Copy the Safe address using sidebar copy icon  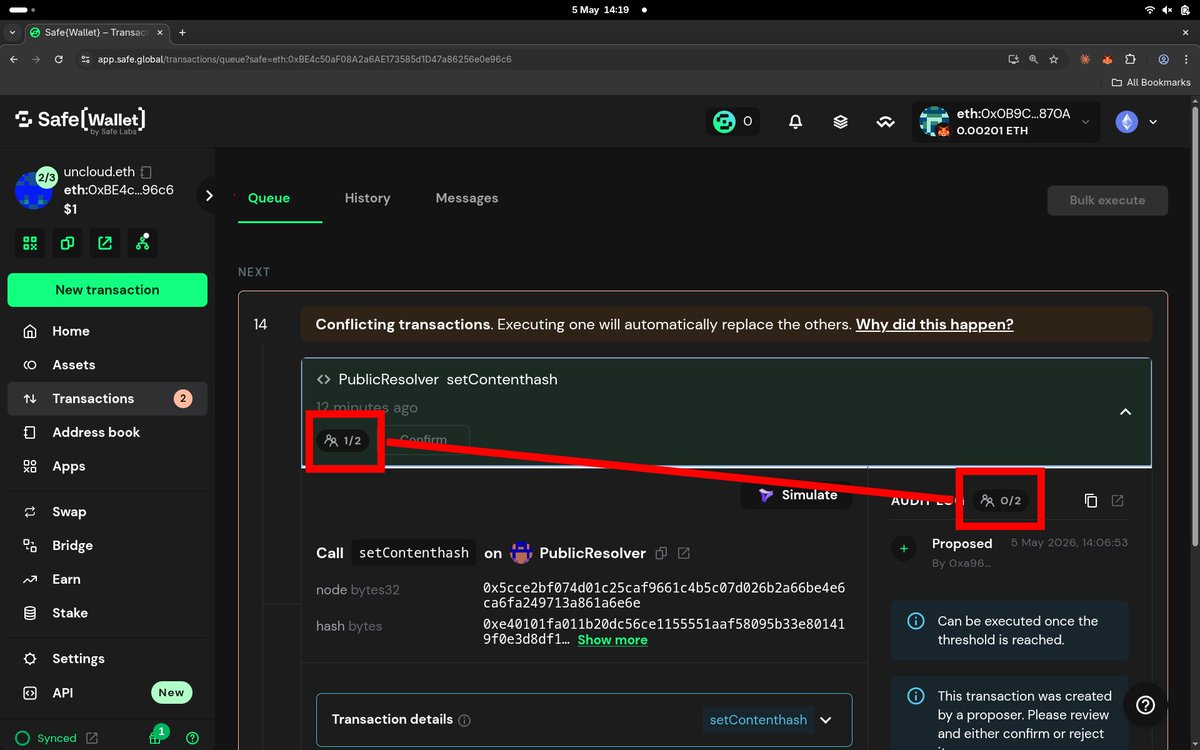pos(67,243)
